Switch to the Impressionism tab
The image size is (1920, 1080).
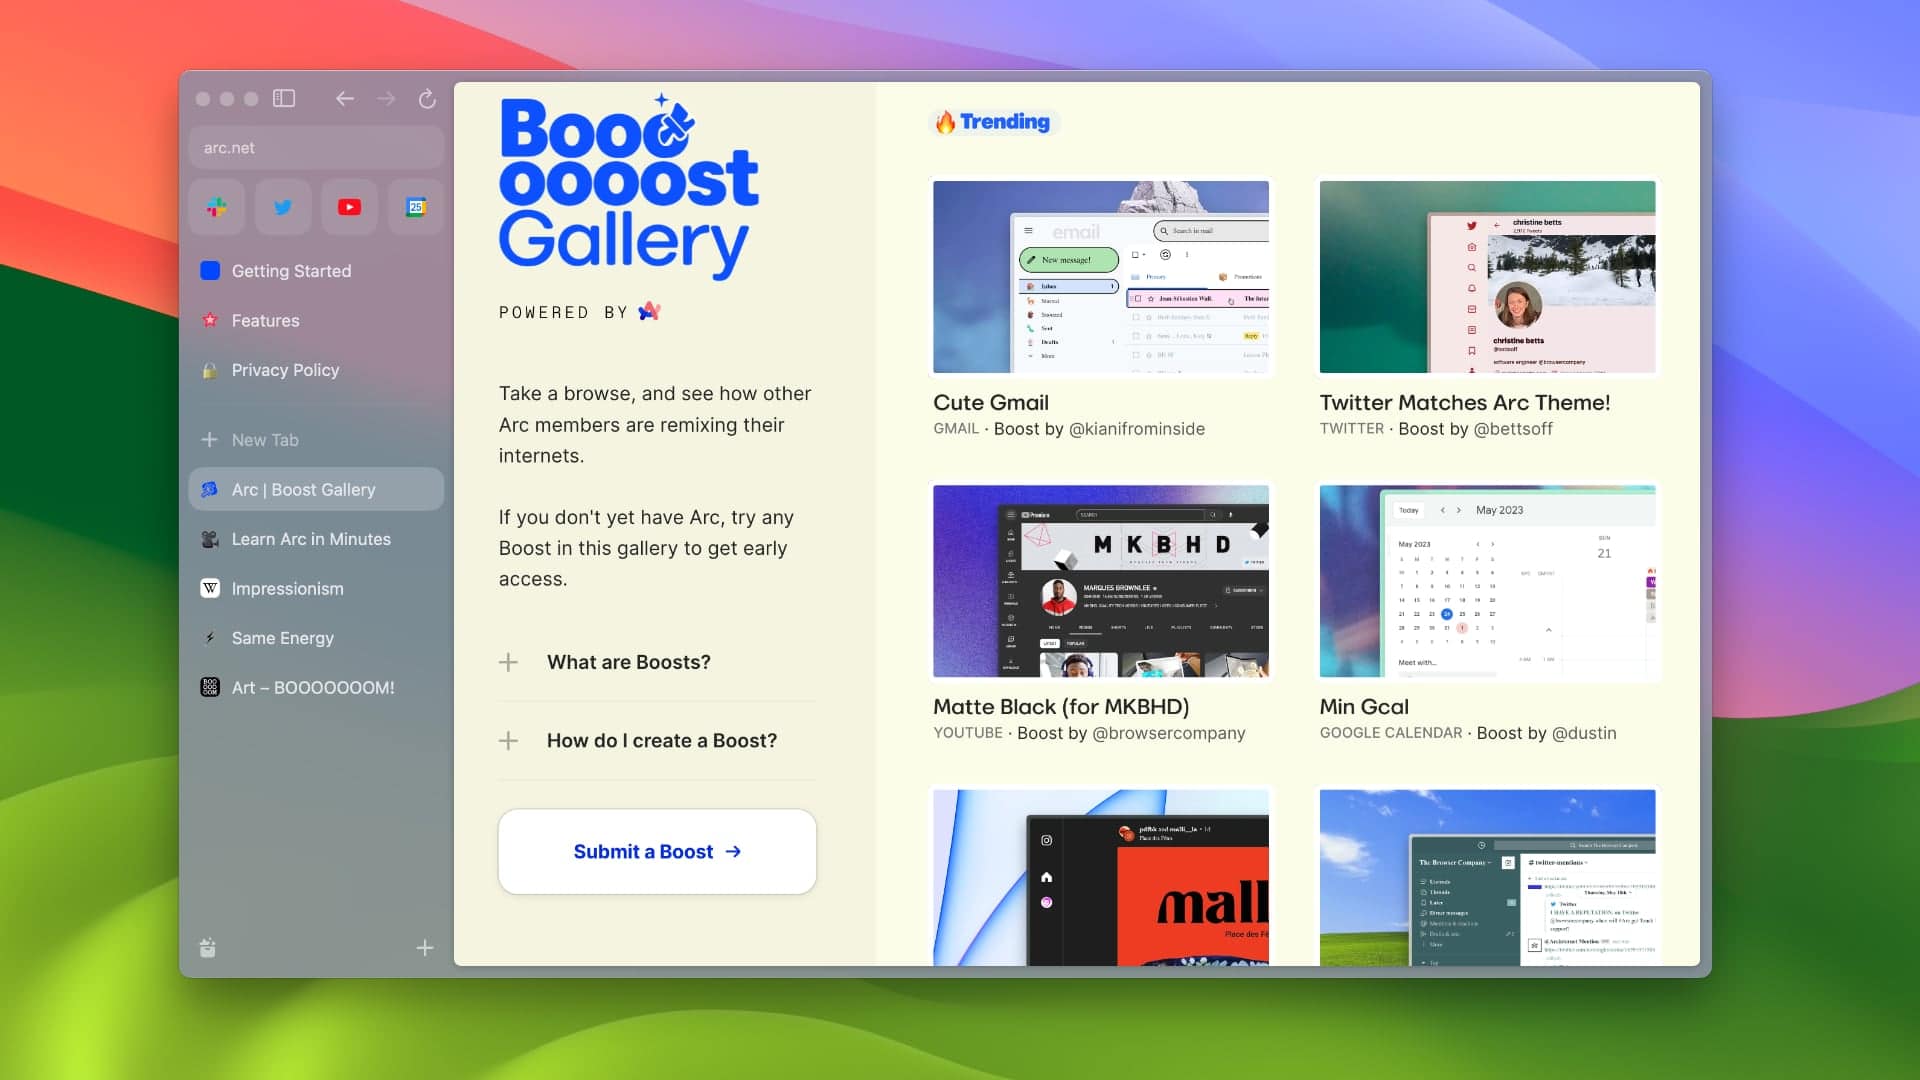(287, 589)
